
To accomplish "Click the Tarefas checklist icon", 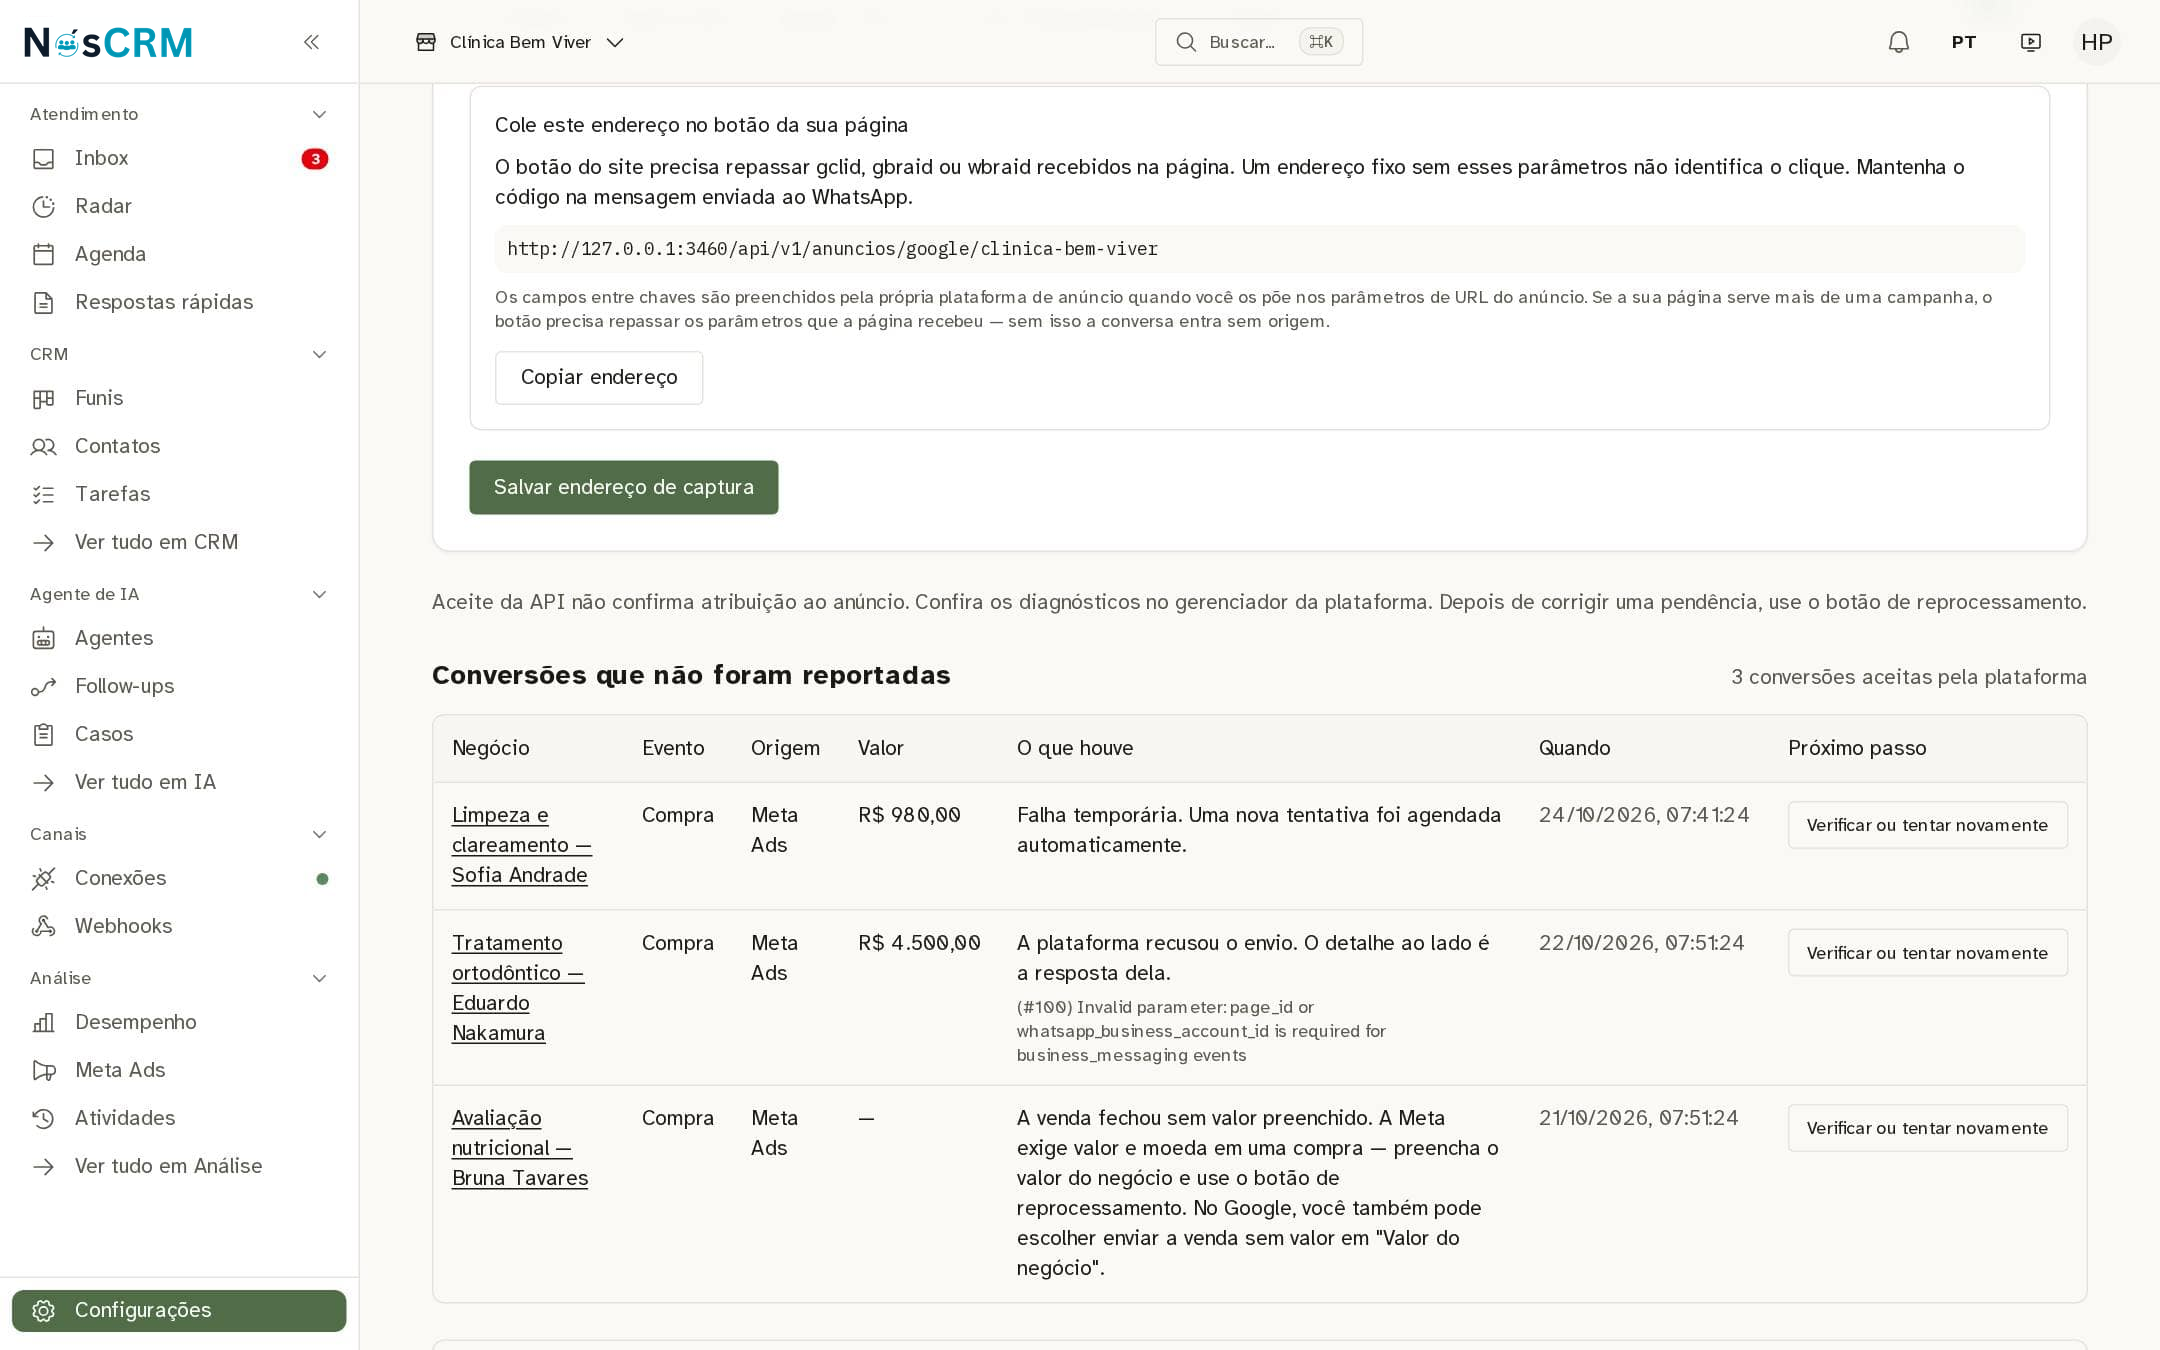I will pos(43,494).
